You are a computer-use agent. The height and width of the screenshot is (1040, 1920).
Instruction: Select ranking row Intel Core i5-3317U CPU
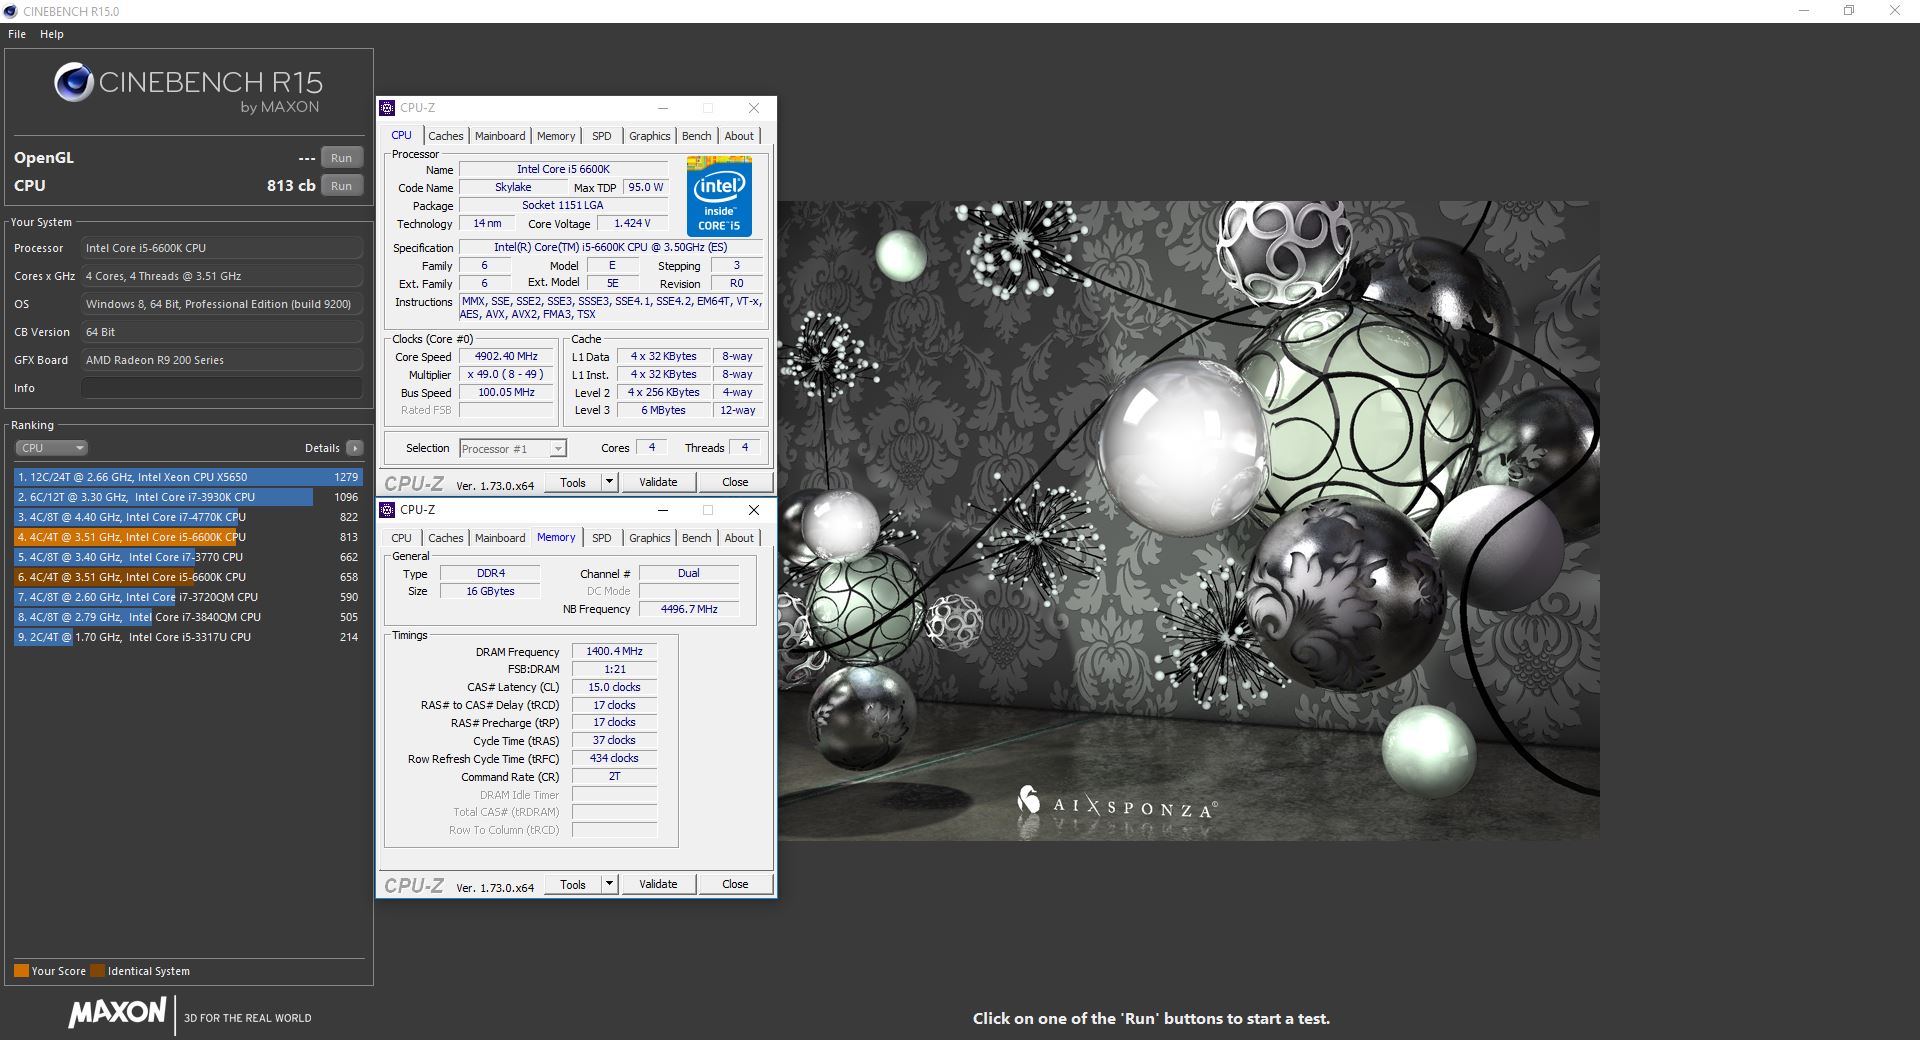(x=188, y=637)
